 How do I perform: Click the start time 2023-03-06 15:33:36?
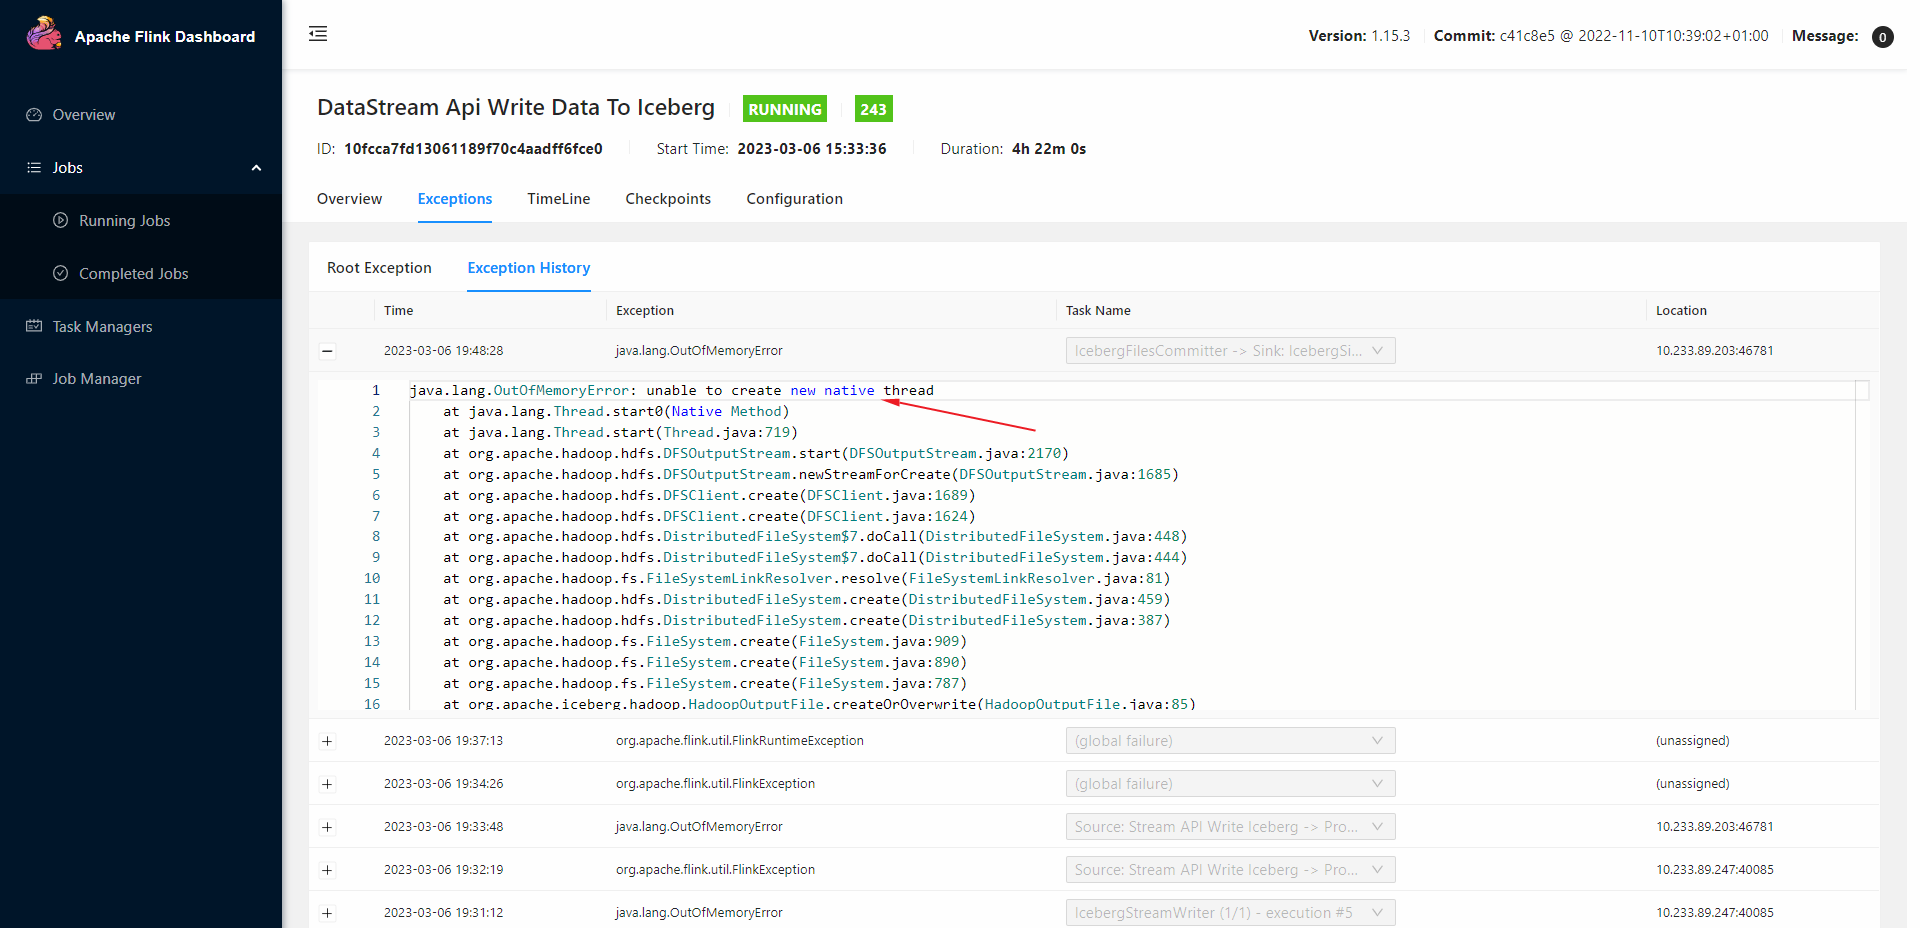click(812, 149)
